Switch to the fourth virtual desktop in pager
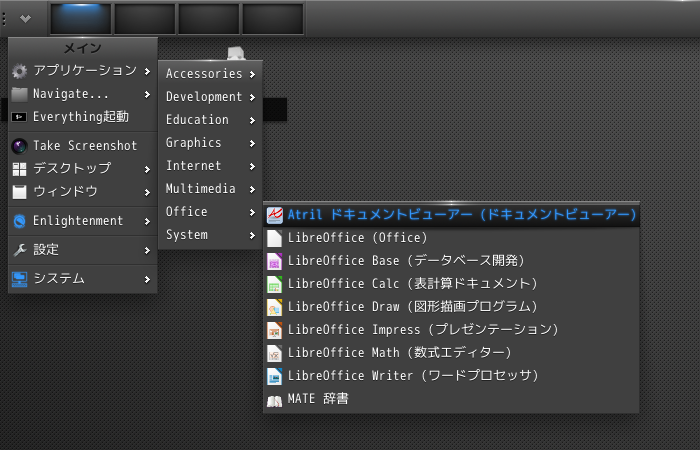700x450 pixels. coord(273,19)
